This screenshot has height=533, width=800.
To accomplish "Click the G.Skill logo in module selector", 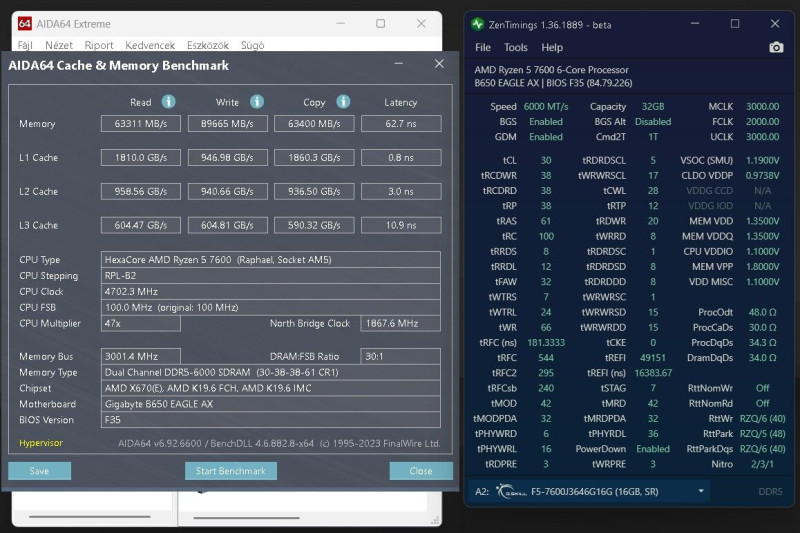I will point(511,492).
